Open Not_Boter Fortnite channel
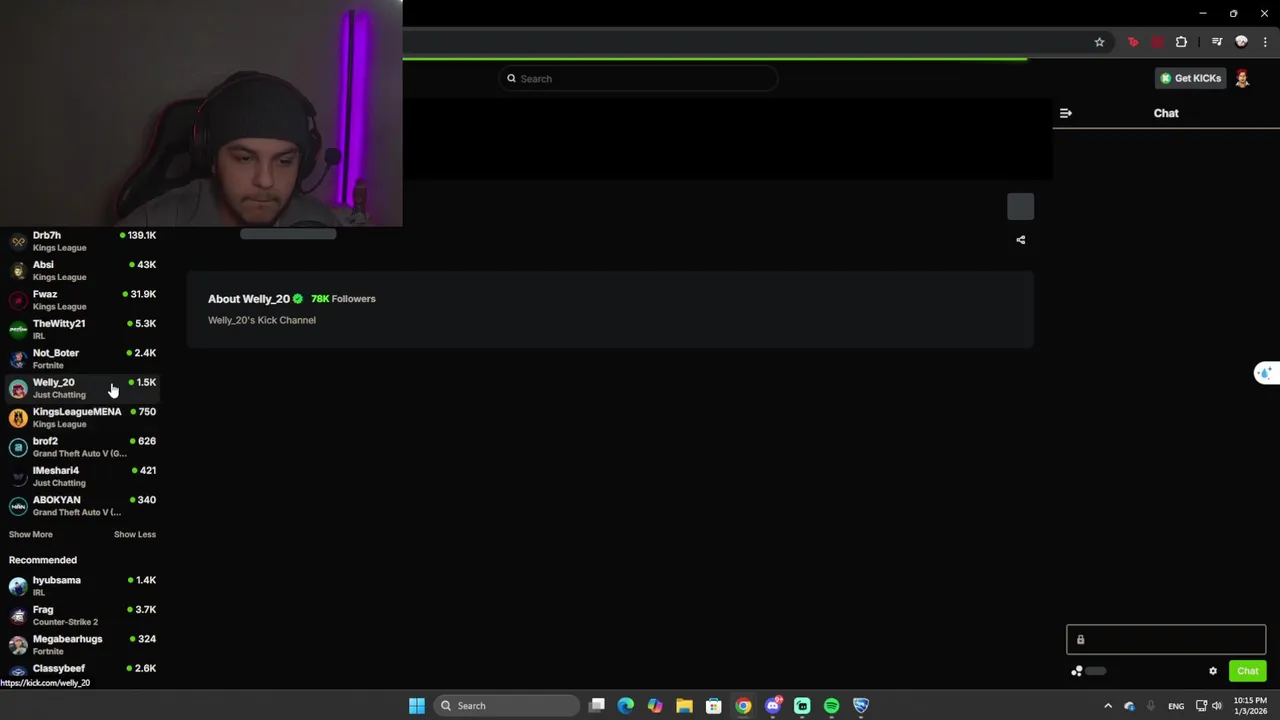 82,358
